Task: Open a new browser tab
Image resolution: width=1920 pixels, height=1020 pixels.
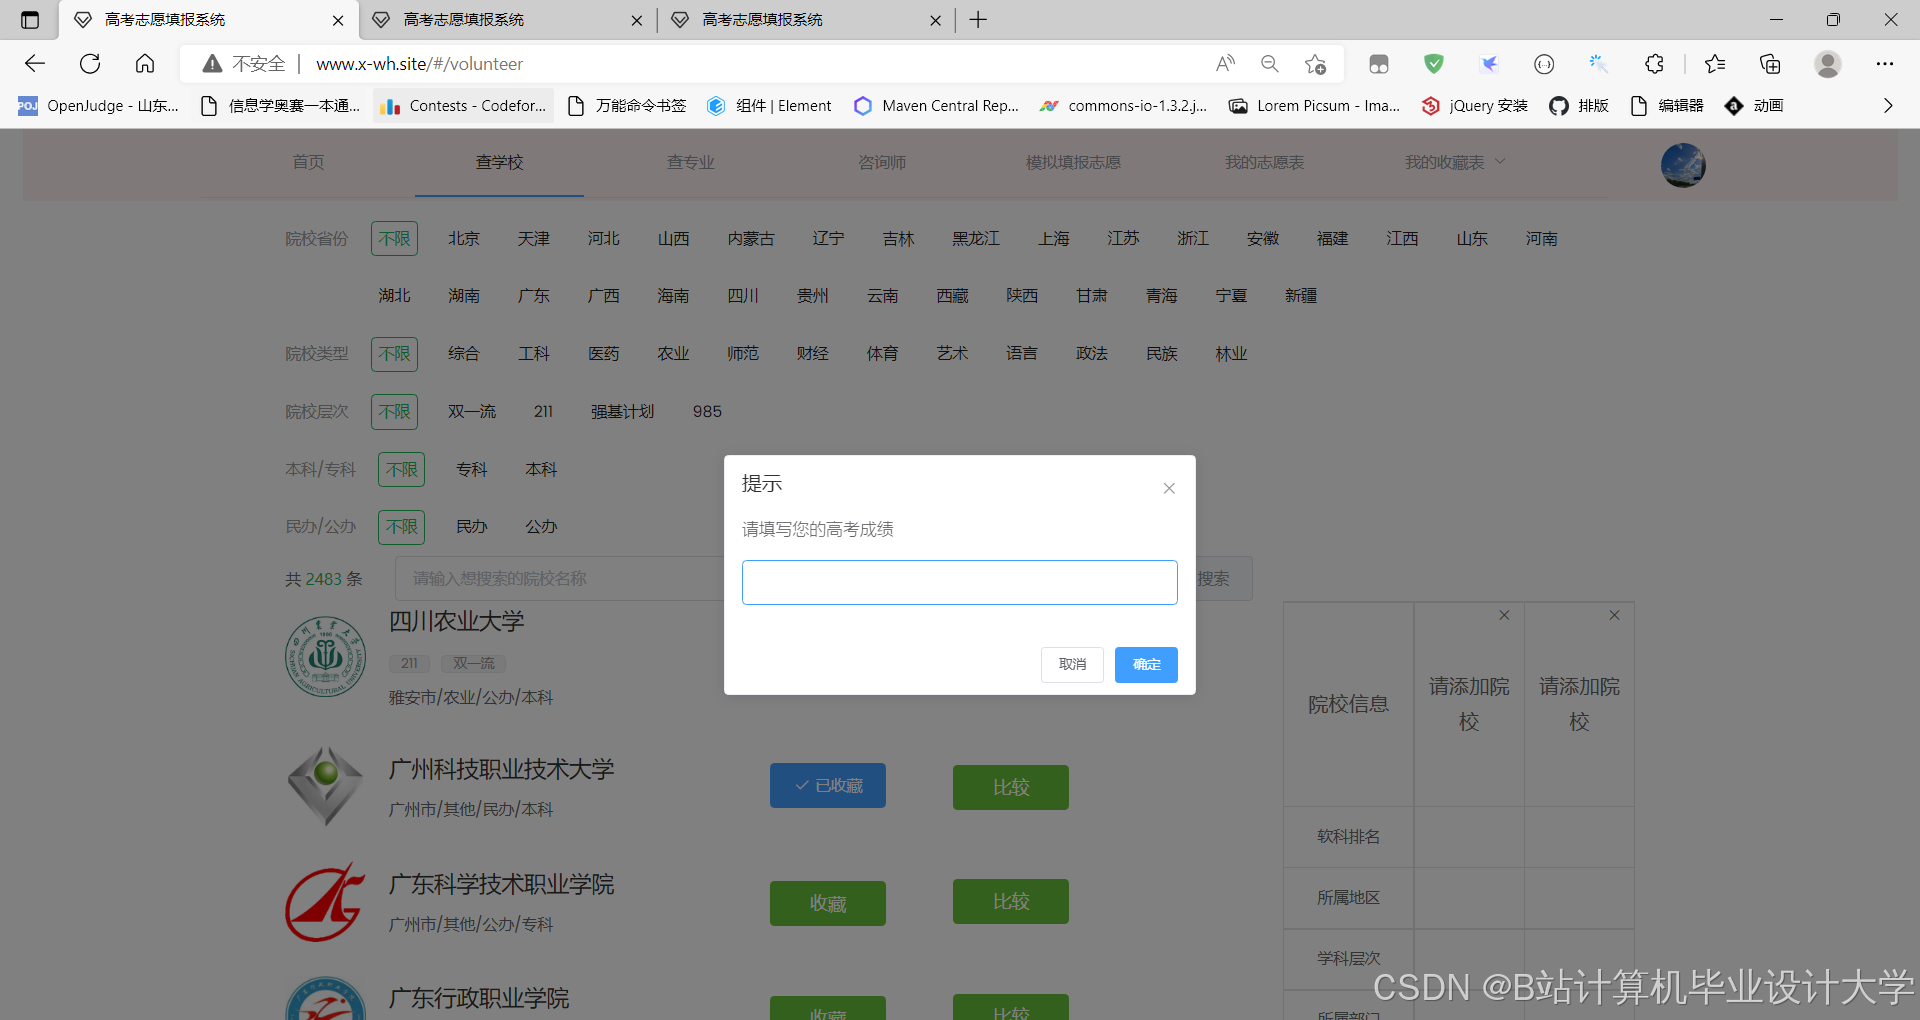Action: pos(978,20)
